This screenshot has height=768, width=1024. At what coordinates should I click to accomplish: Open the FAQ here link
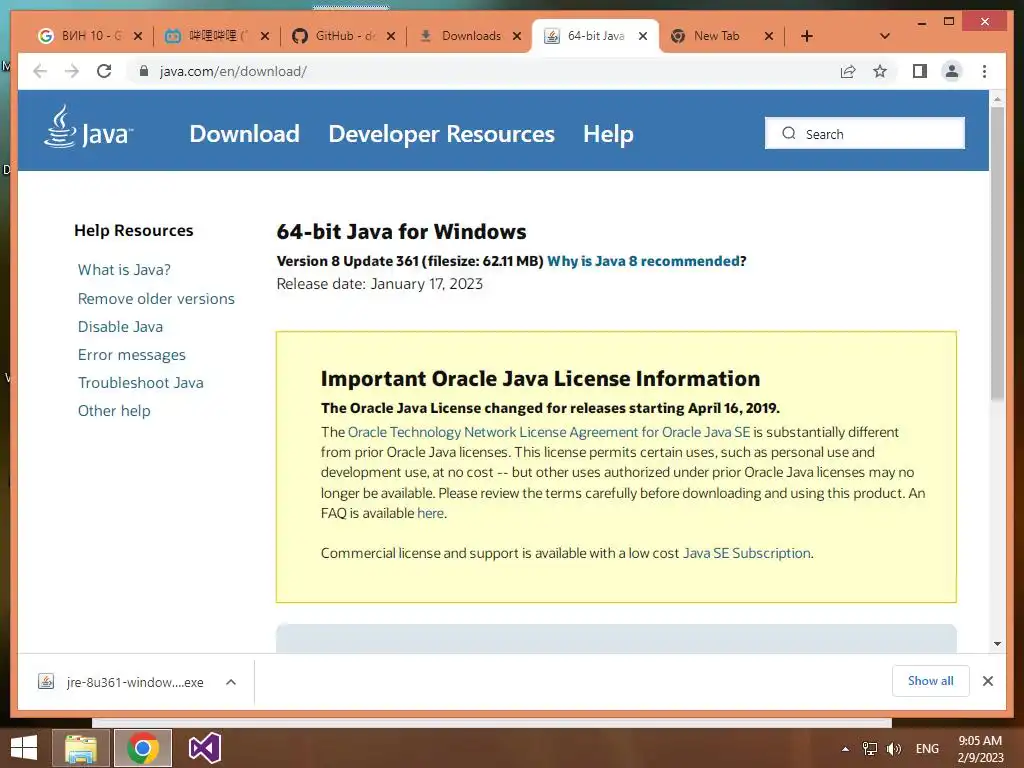pos(430,513)
